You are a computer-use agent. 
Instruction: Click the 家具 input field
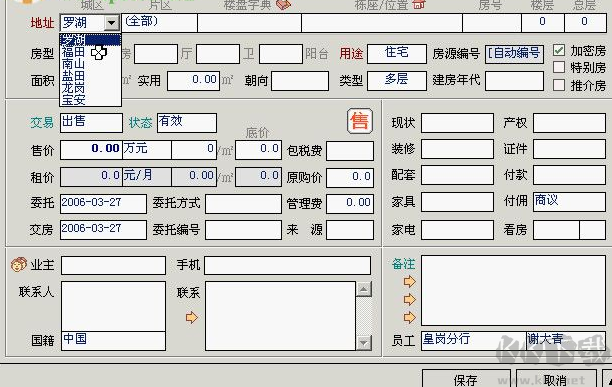click(x=457, y=202)
